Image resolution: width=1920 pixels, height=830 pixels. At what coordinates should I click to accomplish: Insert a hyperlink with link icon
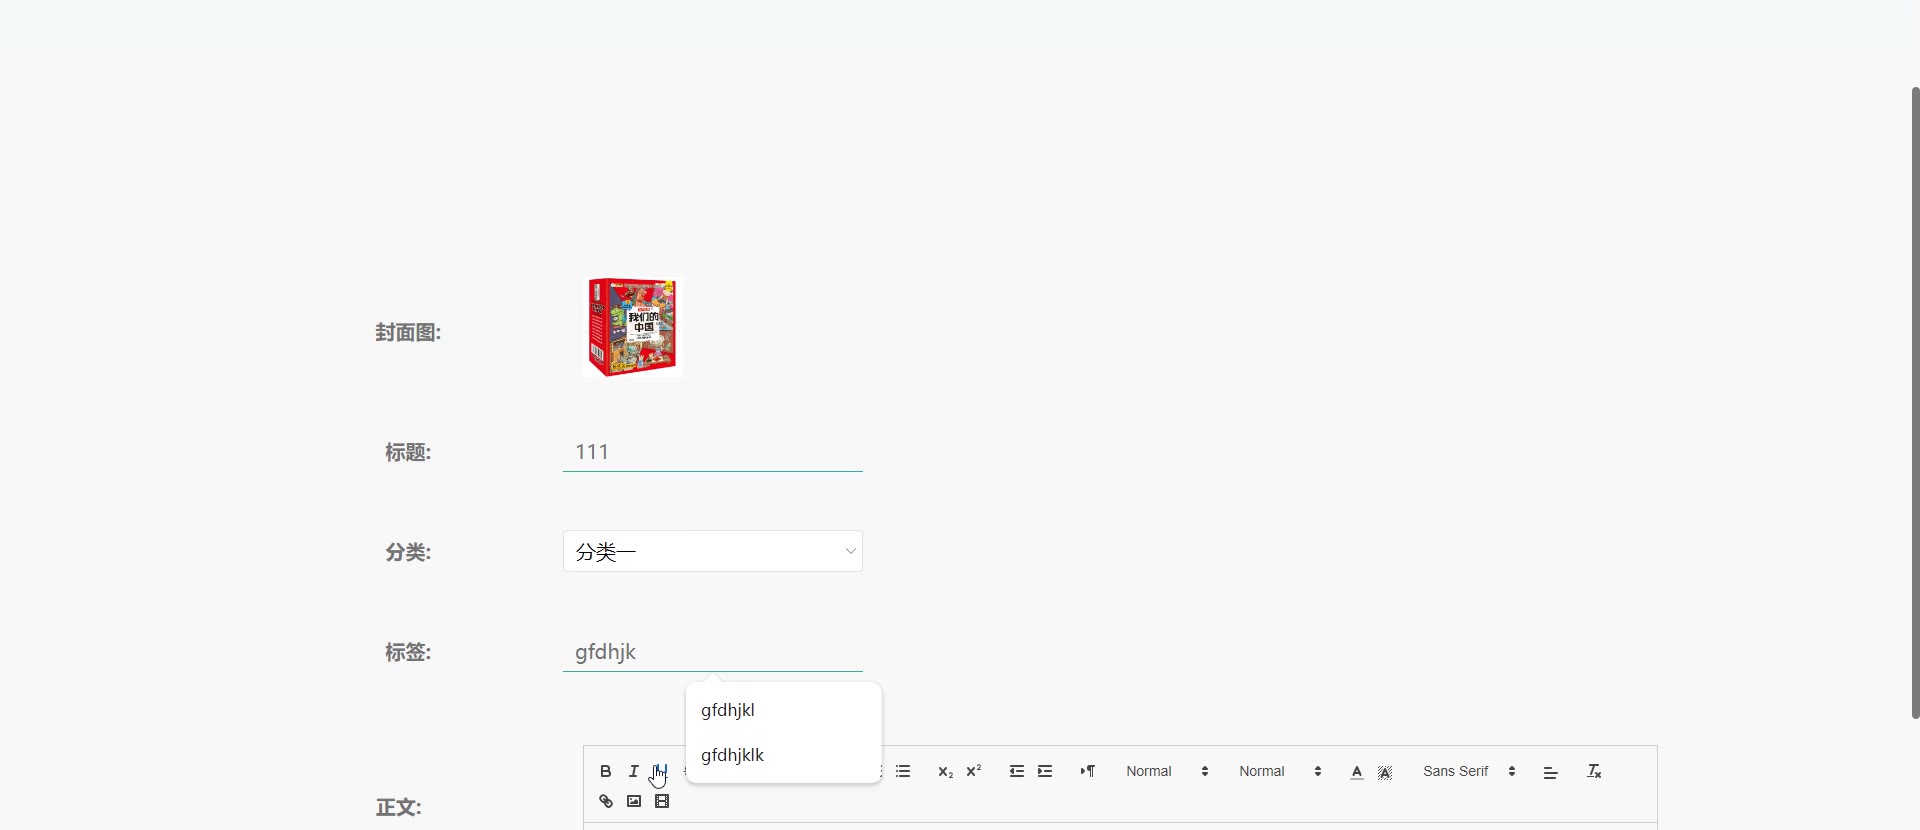pos(605,801)
